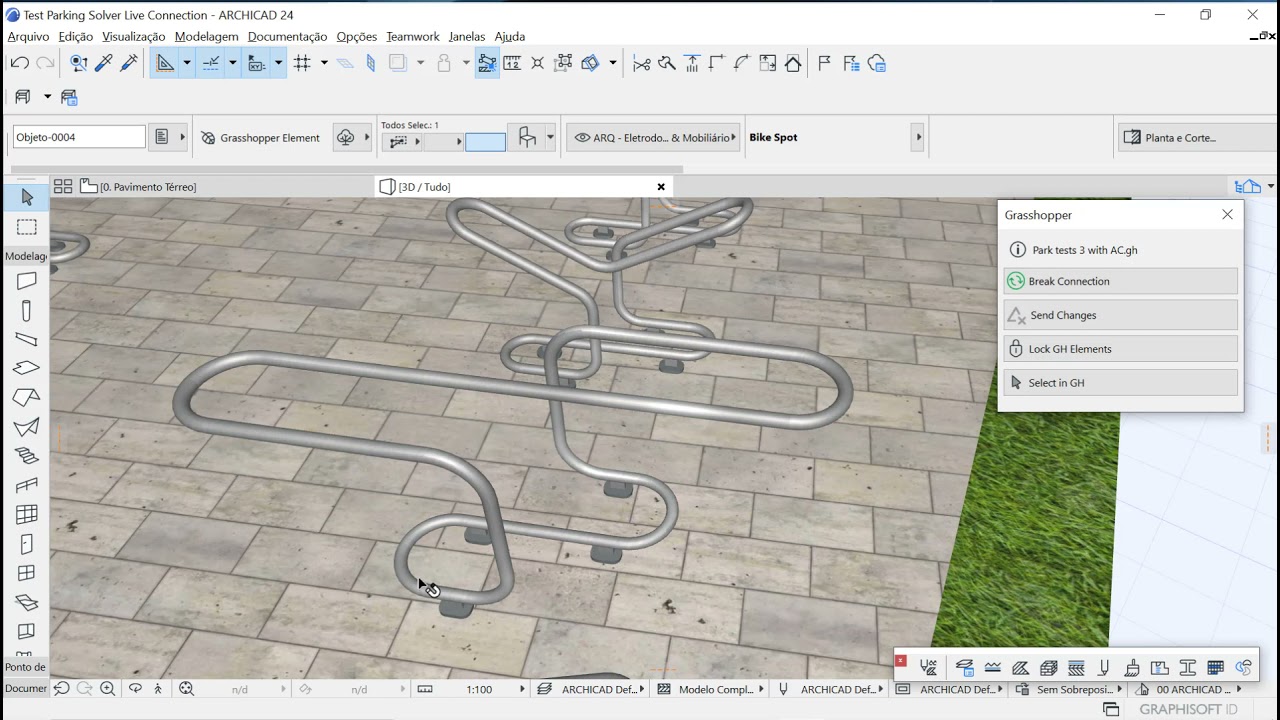Inject parameters with the syringe icon
Image resolution: width=1280 pixels, height=720 pixels.
pos(129,63)
